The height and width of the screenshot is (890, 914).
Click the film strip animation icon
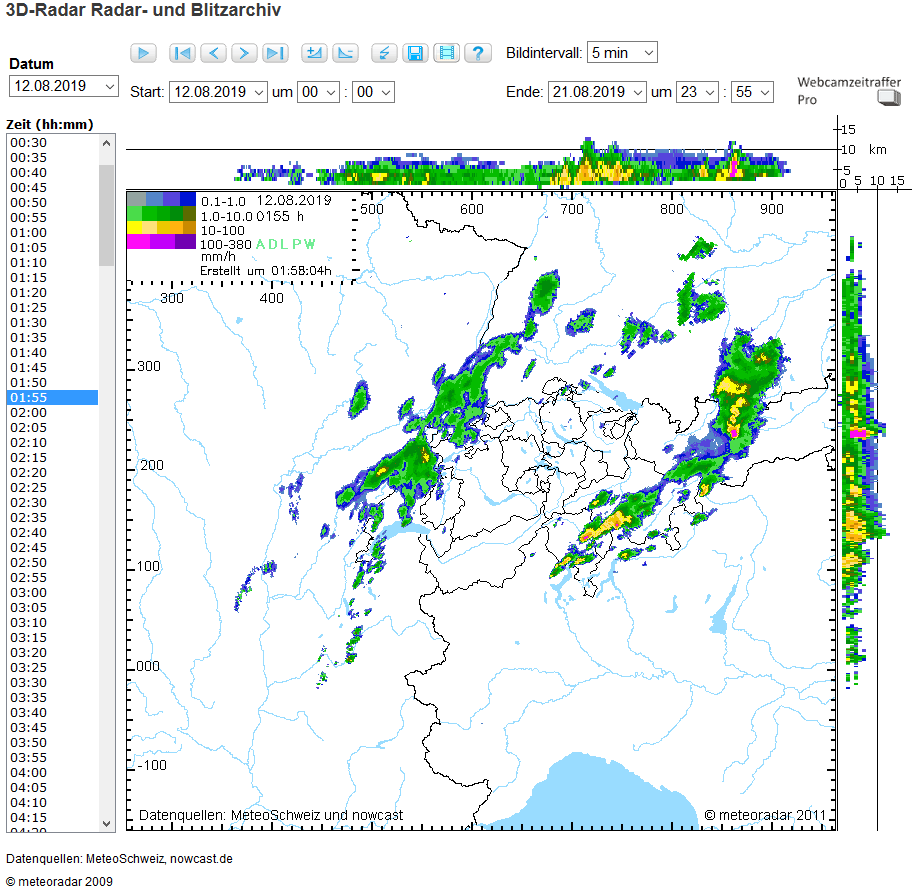(447, 53)
